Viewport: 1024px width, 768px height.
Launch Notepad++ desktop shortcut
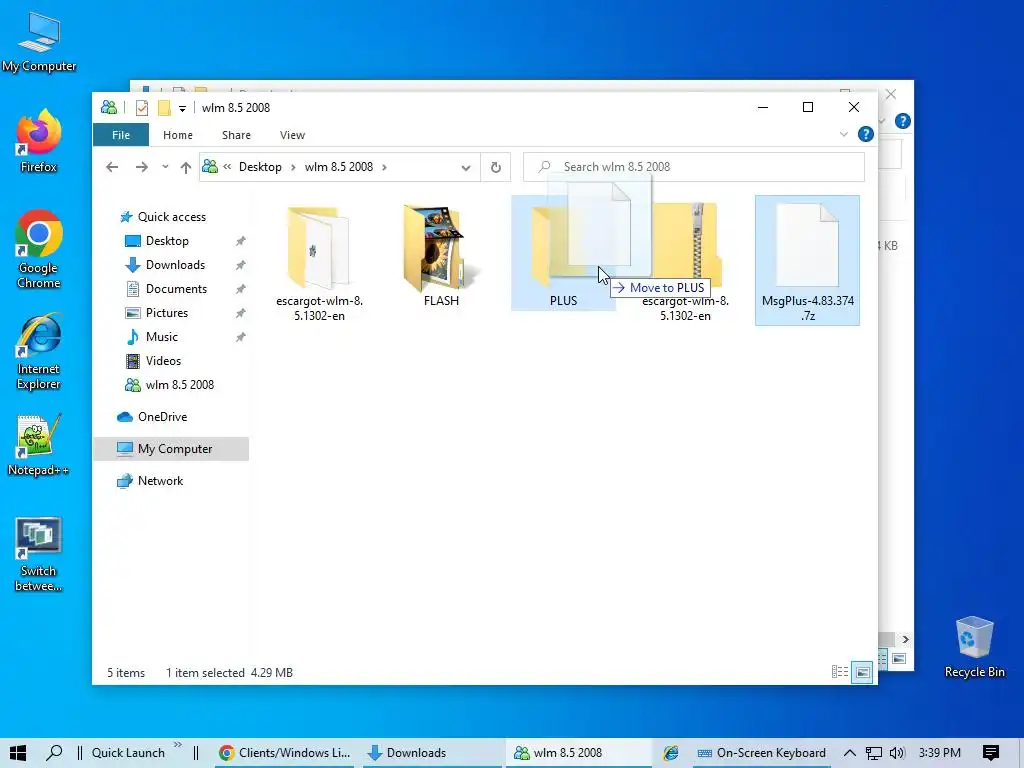coord(39,445)
